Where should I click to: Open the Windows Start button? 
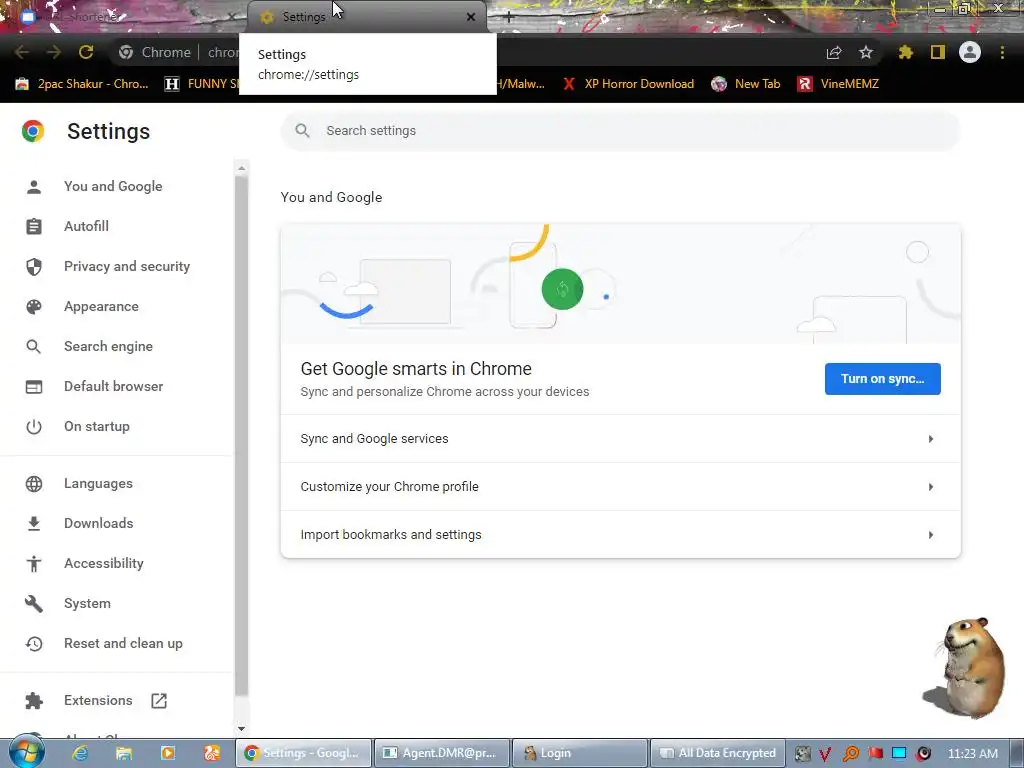pyautogui.click(x=27, y=752)
